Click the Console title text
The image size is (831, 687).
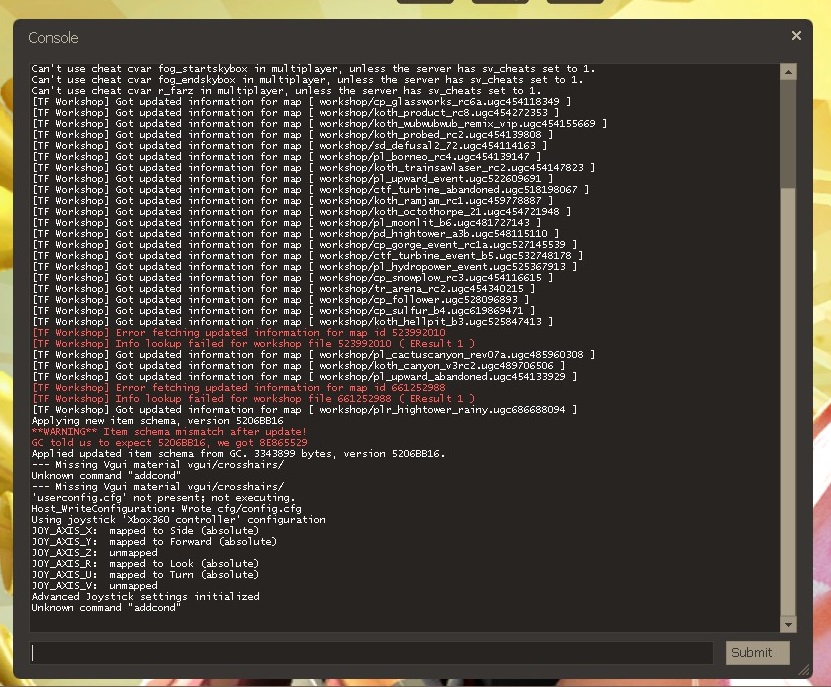click(53, 38)
